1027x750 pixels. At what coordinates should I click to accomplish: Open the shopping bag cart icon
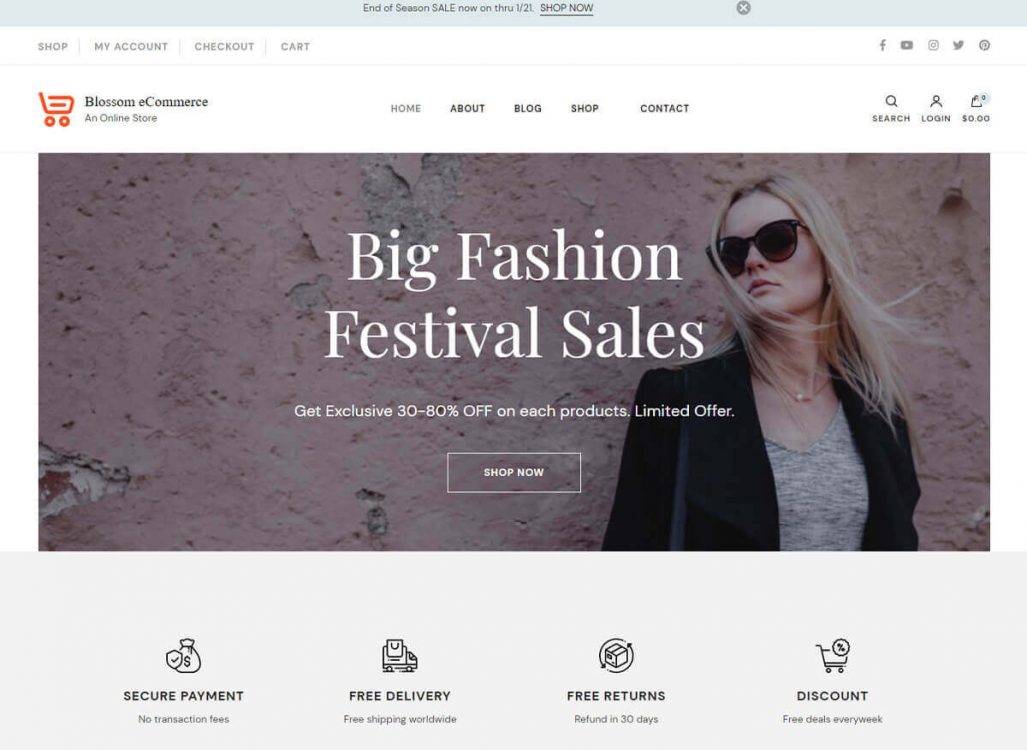click(977, 101)
